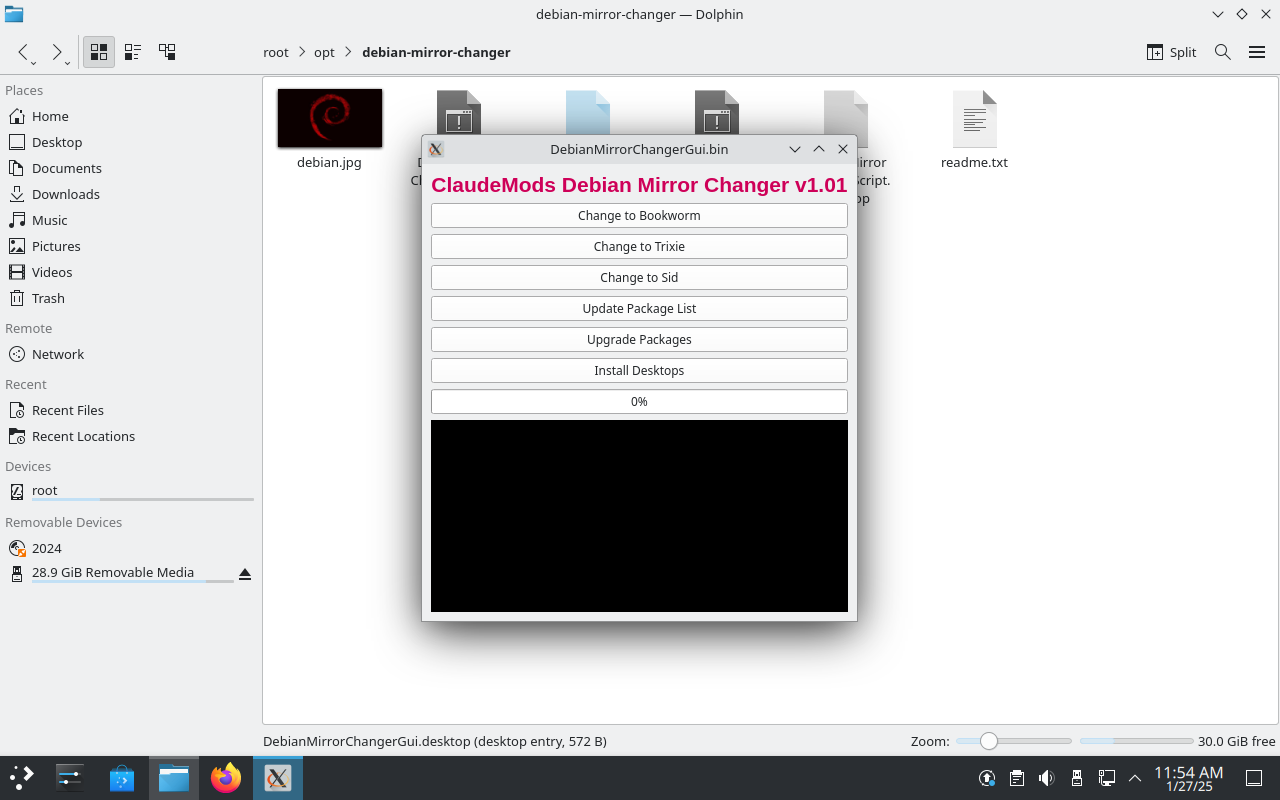Open removable devices tray icon
The width and height of the screenshot is (1280, 800).
click(x=1076, y=778)
